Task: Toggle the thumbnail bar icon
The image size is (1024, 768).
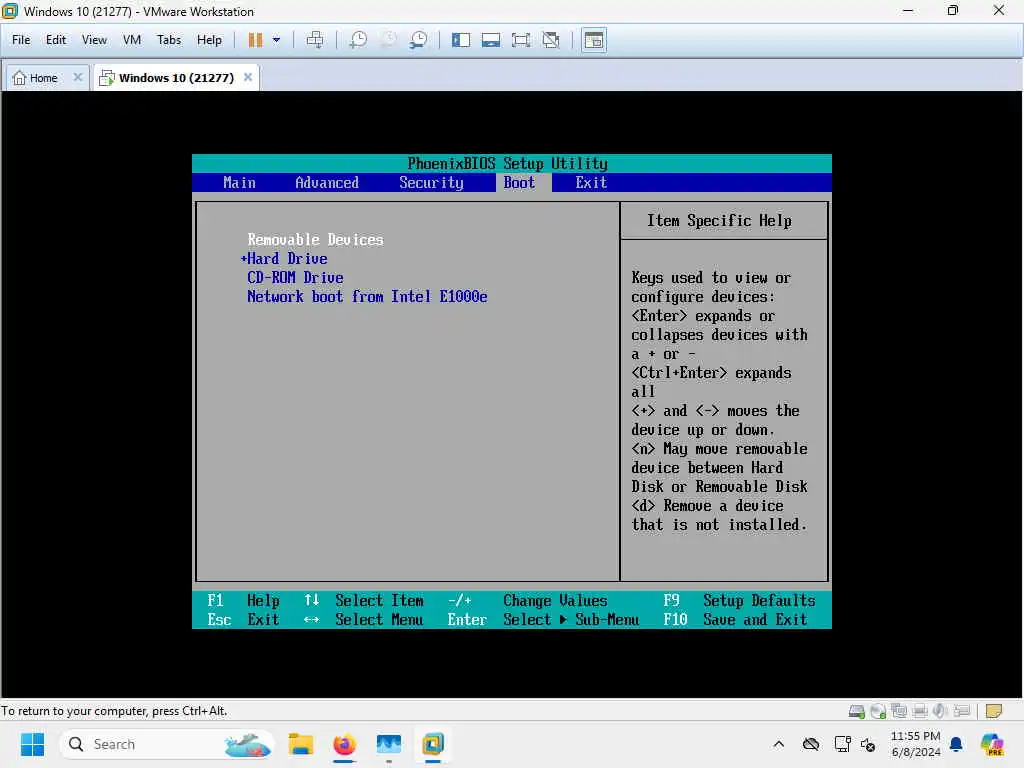Action: [x=490, y=40]
